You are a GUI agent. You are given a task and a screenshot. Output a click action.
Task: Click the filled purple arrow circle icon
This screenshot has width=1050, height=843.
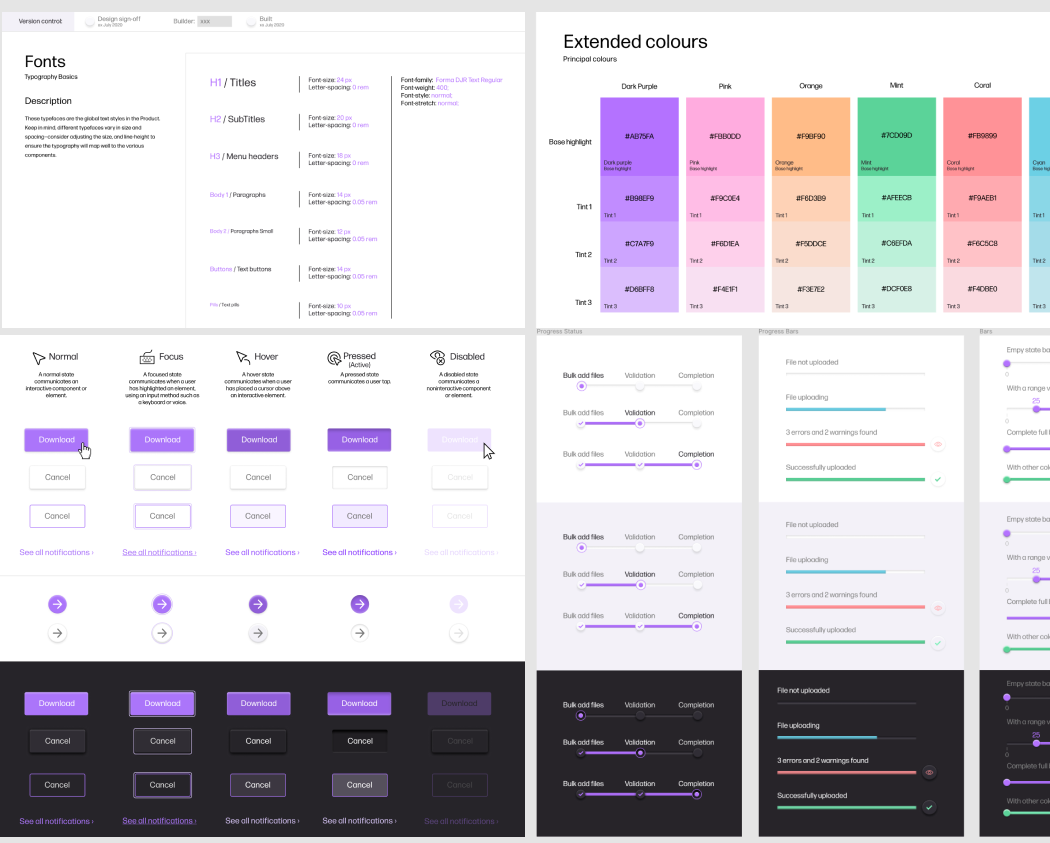[x=57, y=604]
